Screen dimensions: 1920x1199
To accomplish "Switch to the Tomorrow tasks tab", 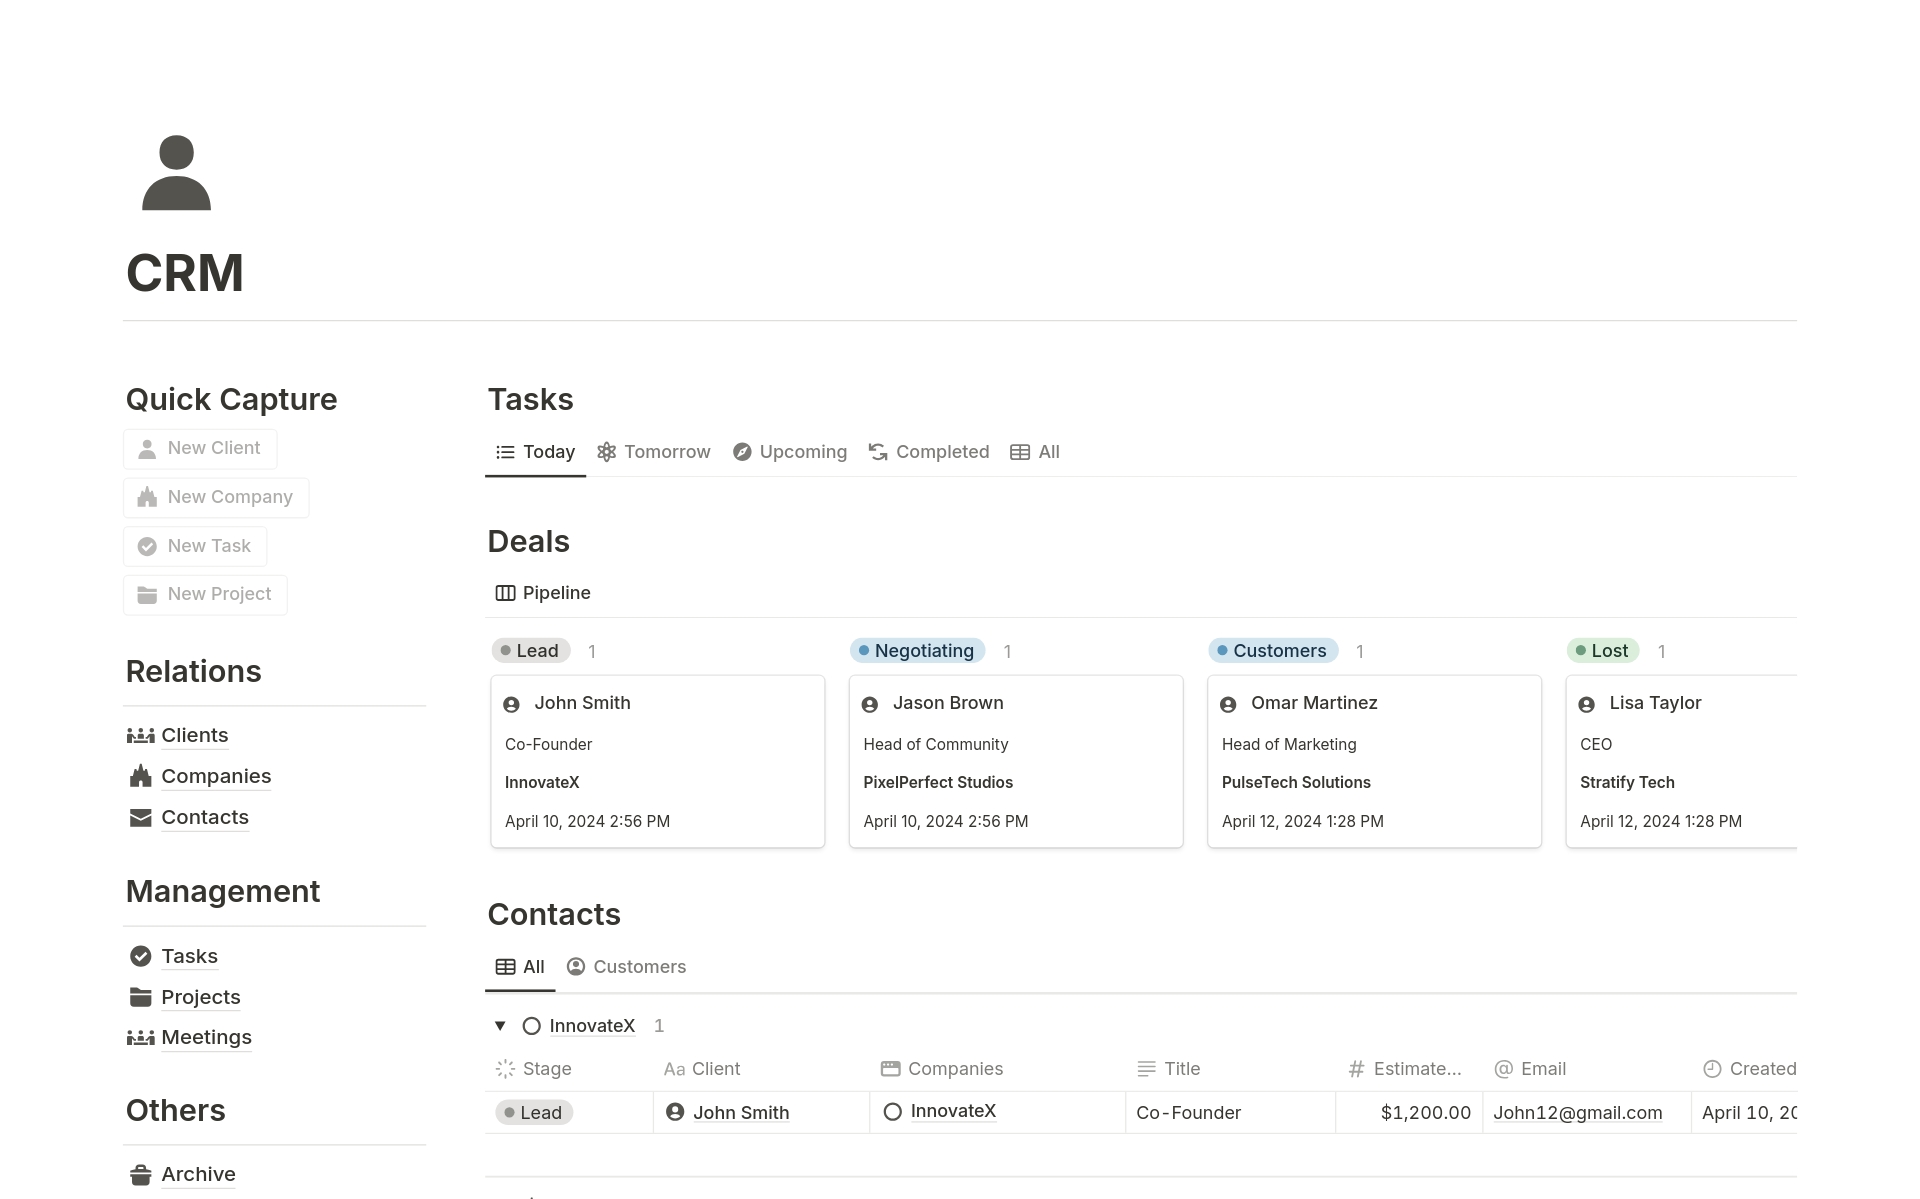I will 654,452.
